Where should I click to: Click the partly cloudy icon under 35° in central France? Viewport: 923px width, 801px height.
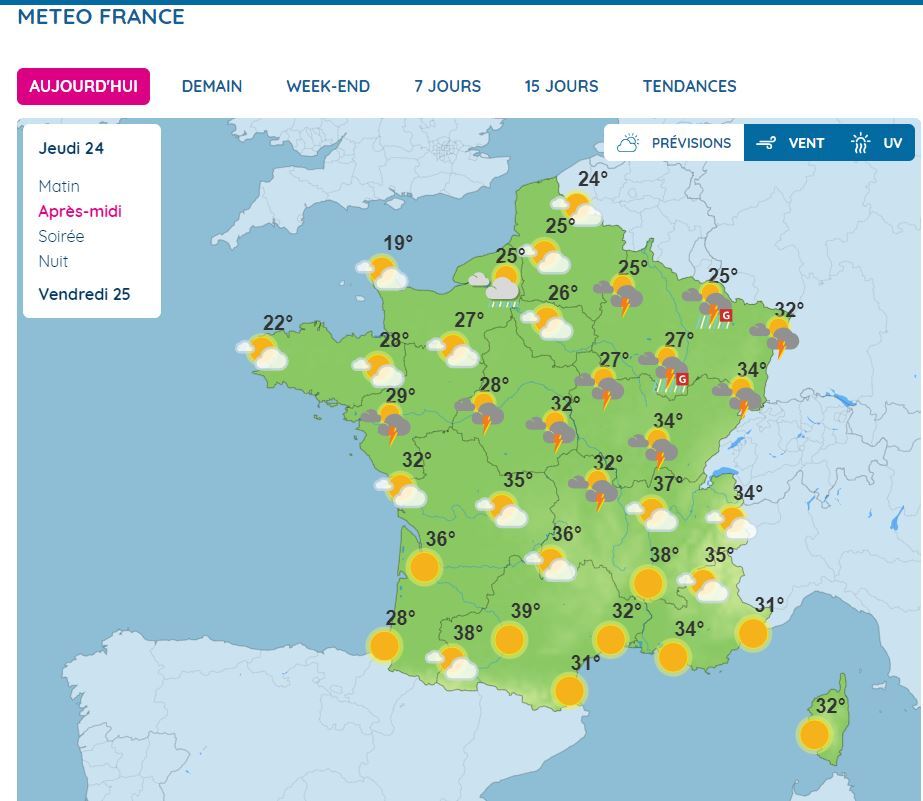pyautogui.click(x=502, y=509)
